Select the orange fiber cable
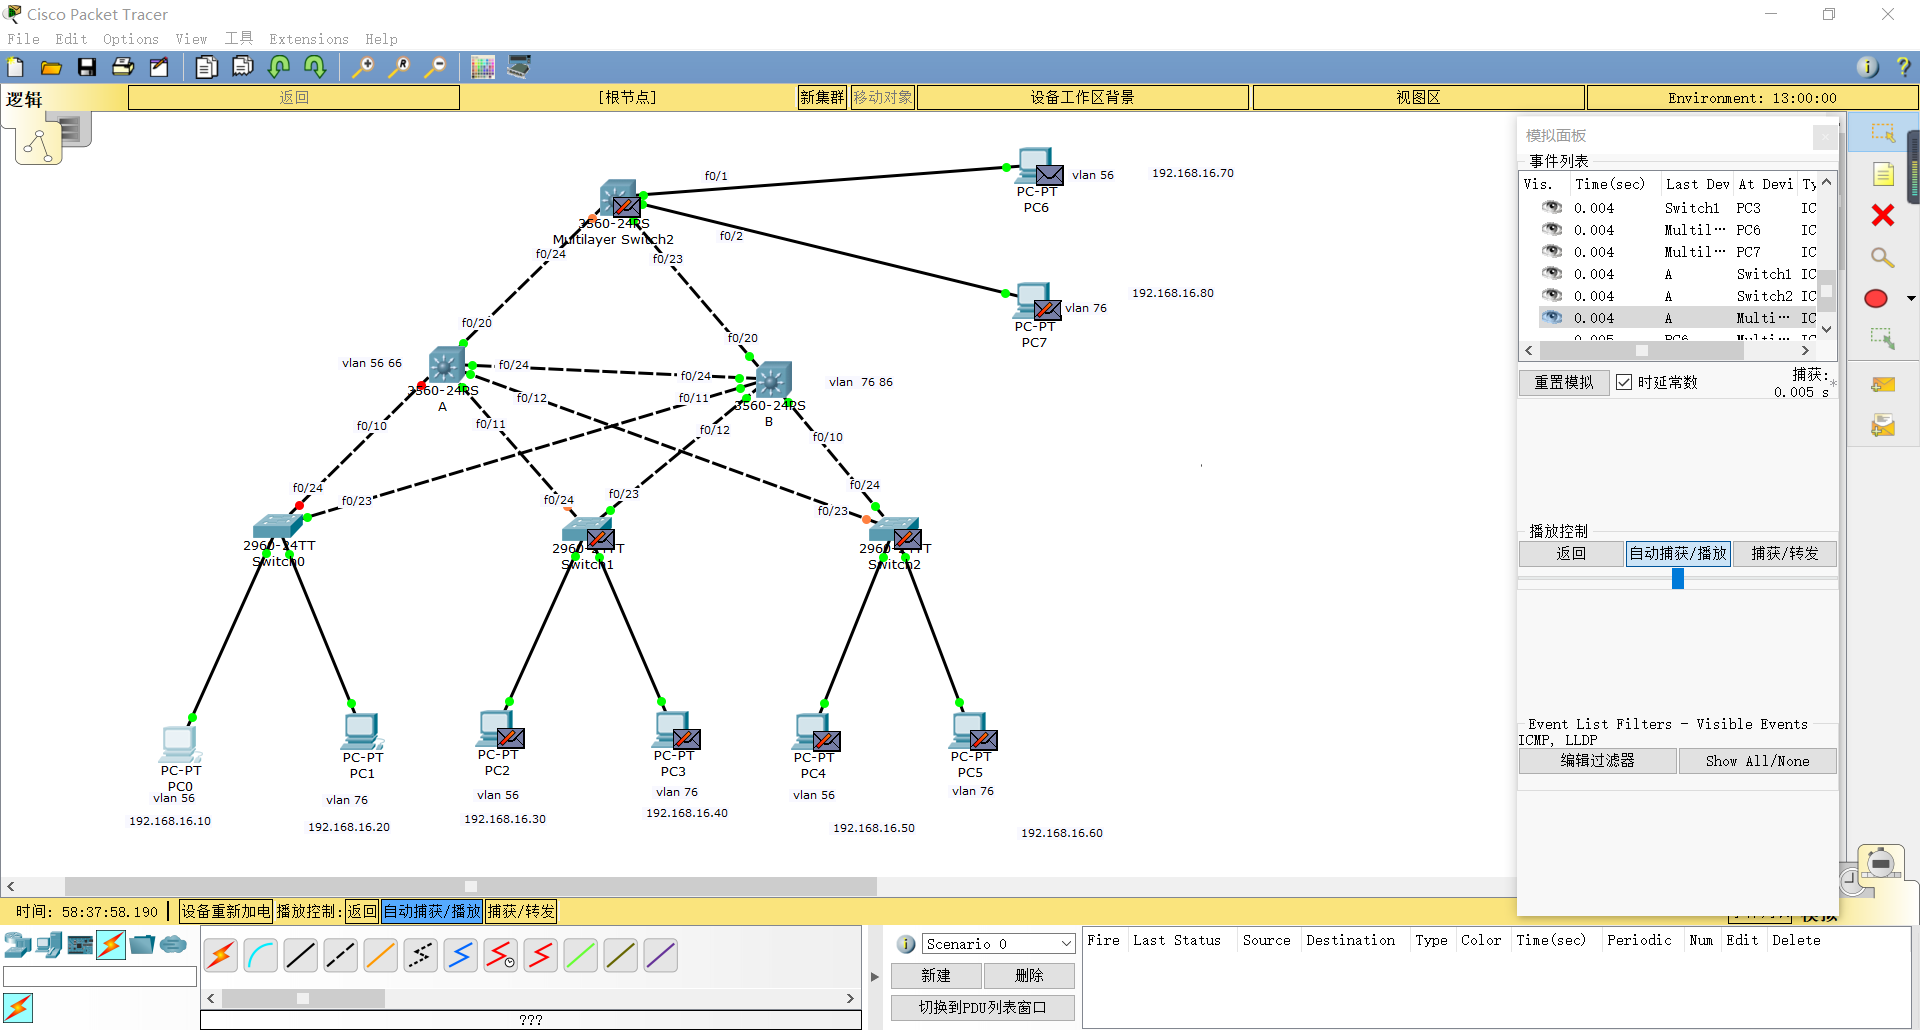Image resolution: width=1920 pixels, height=1030 pixels. [381, 956]
